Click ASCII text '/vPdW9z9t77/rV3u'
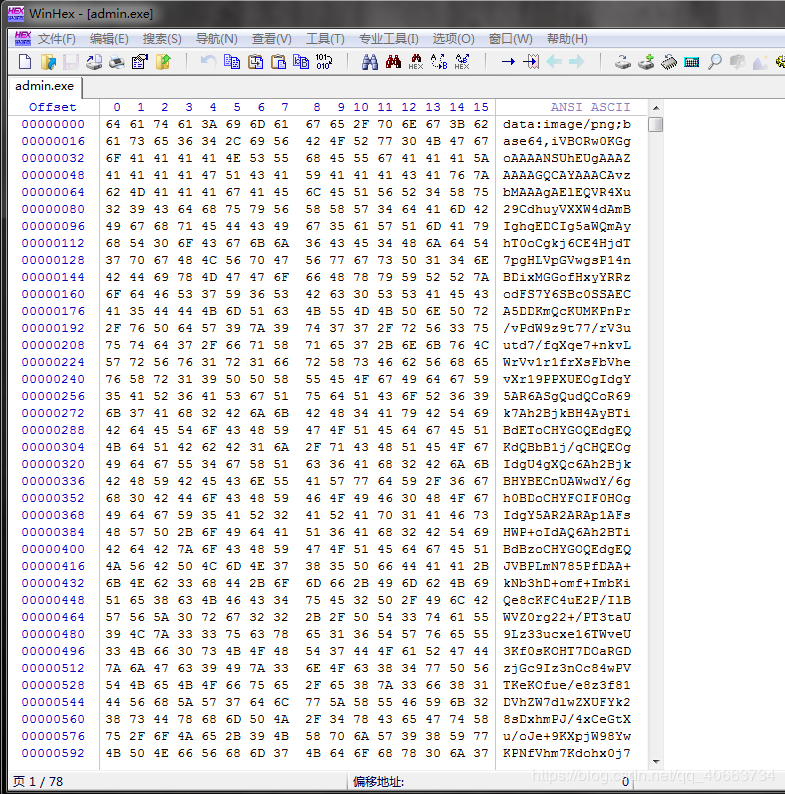Image resolution: width=785 pixels, height=794 pixels. click(567, 328)
